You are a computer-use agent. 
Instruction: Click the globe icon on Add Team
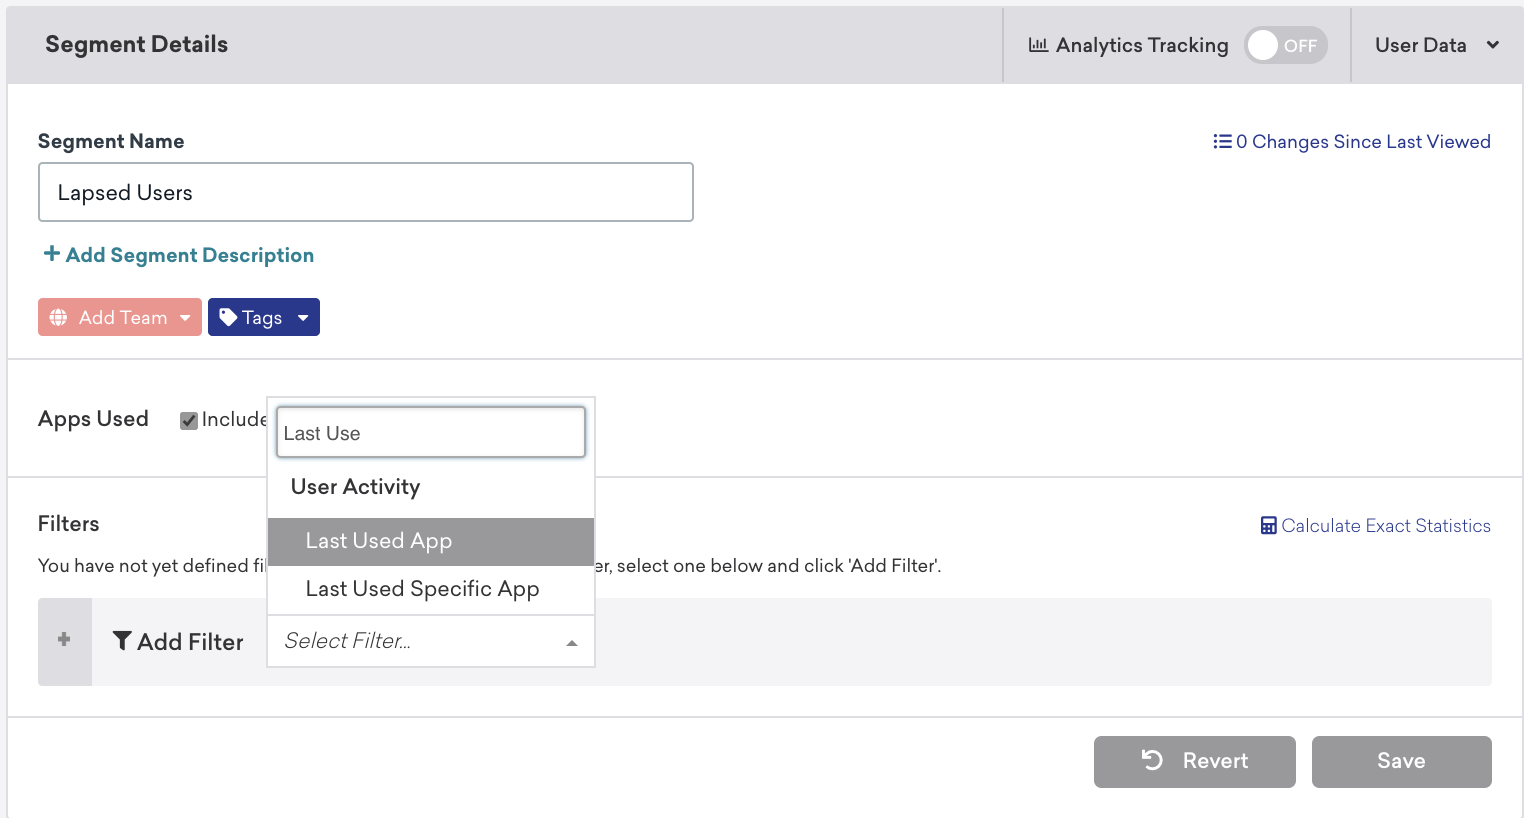click(x=59, y=317)
